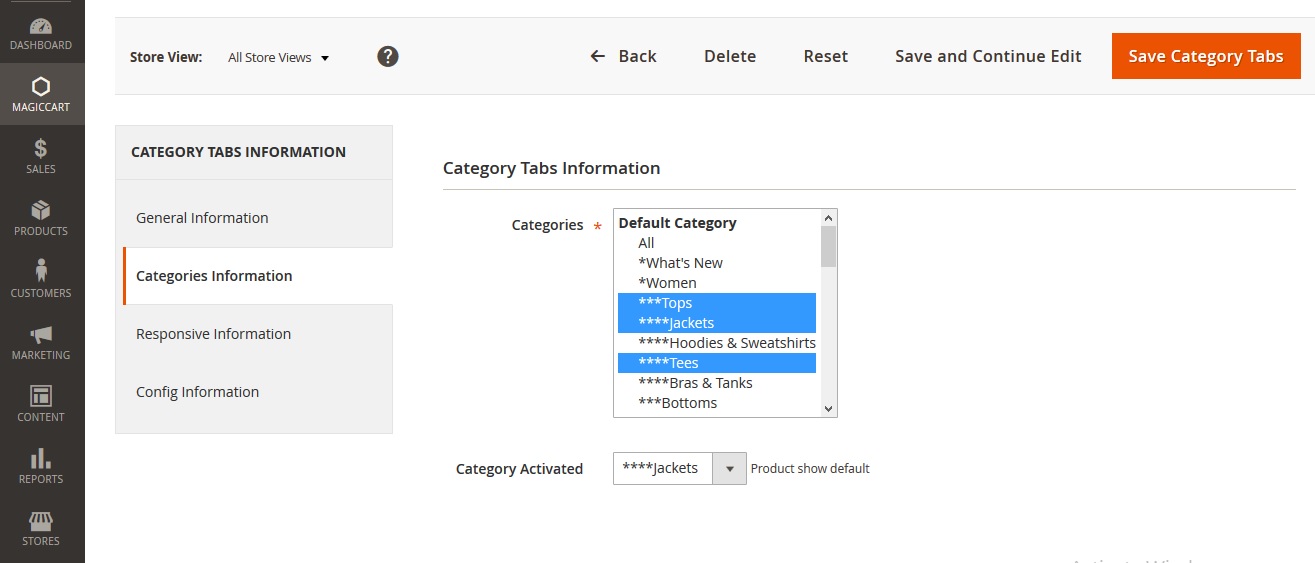This screenshot has width=1315, height=563.
Task: Open the Sales dollar icon
Action: pyautogui.click(x=41, y=149)
